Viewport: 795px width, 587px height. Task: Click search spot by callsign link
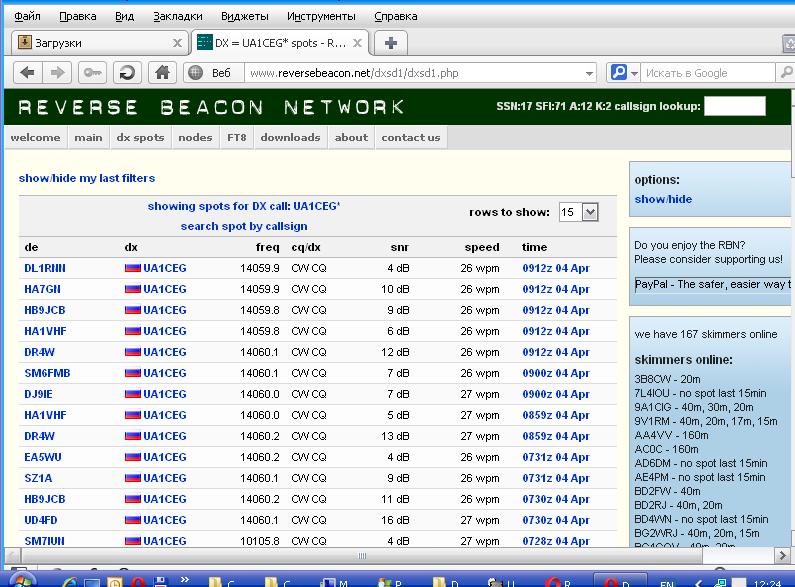244,226
